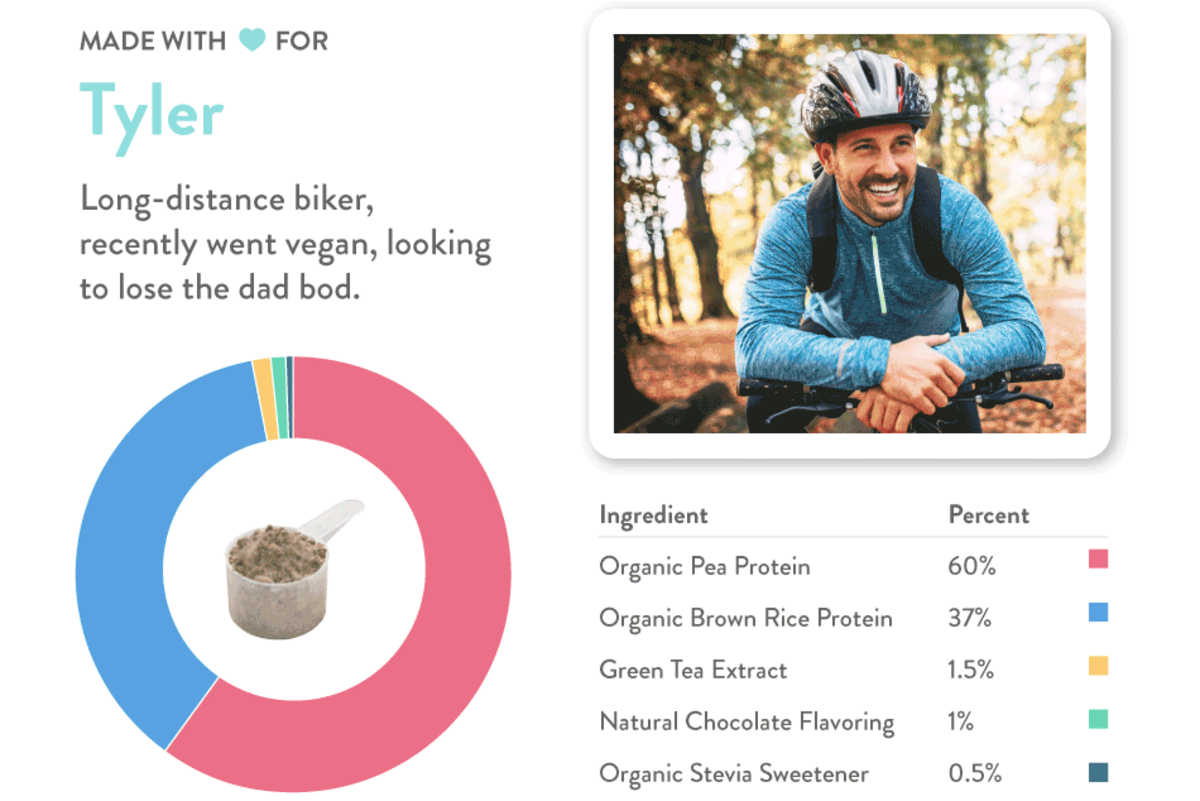1200x801 pixels.
Task: Click the 60% percentage value
Action: pos(972,567)
